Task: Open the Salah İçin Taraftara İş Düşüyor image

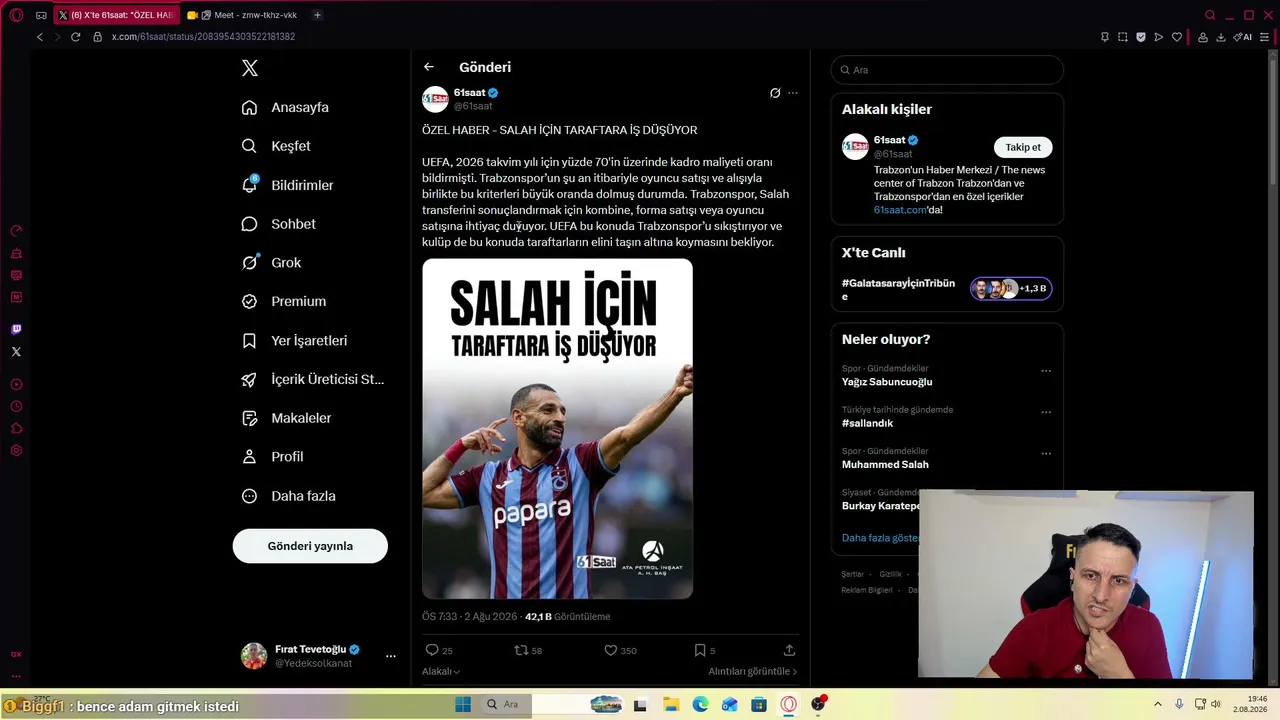Action: click(557, 429)
